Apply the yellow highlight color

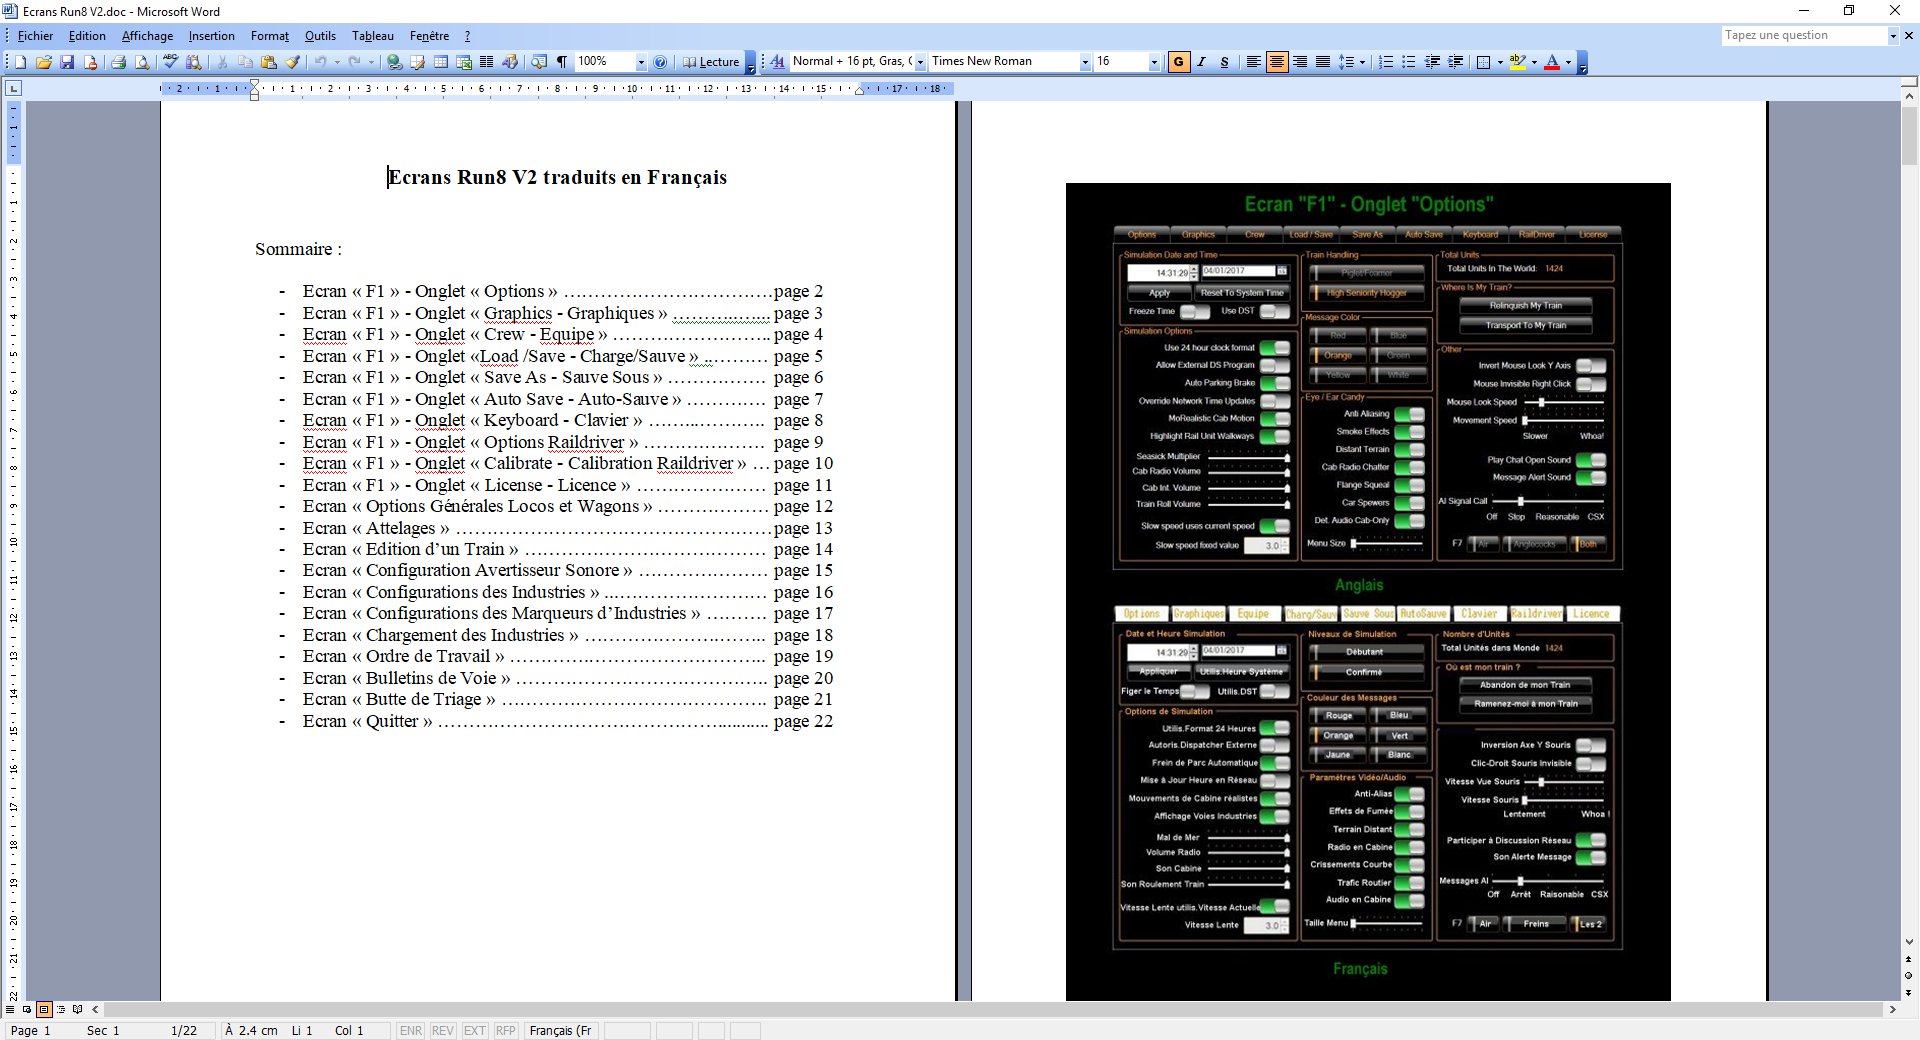click(x=1518, y=62)
